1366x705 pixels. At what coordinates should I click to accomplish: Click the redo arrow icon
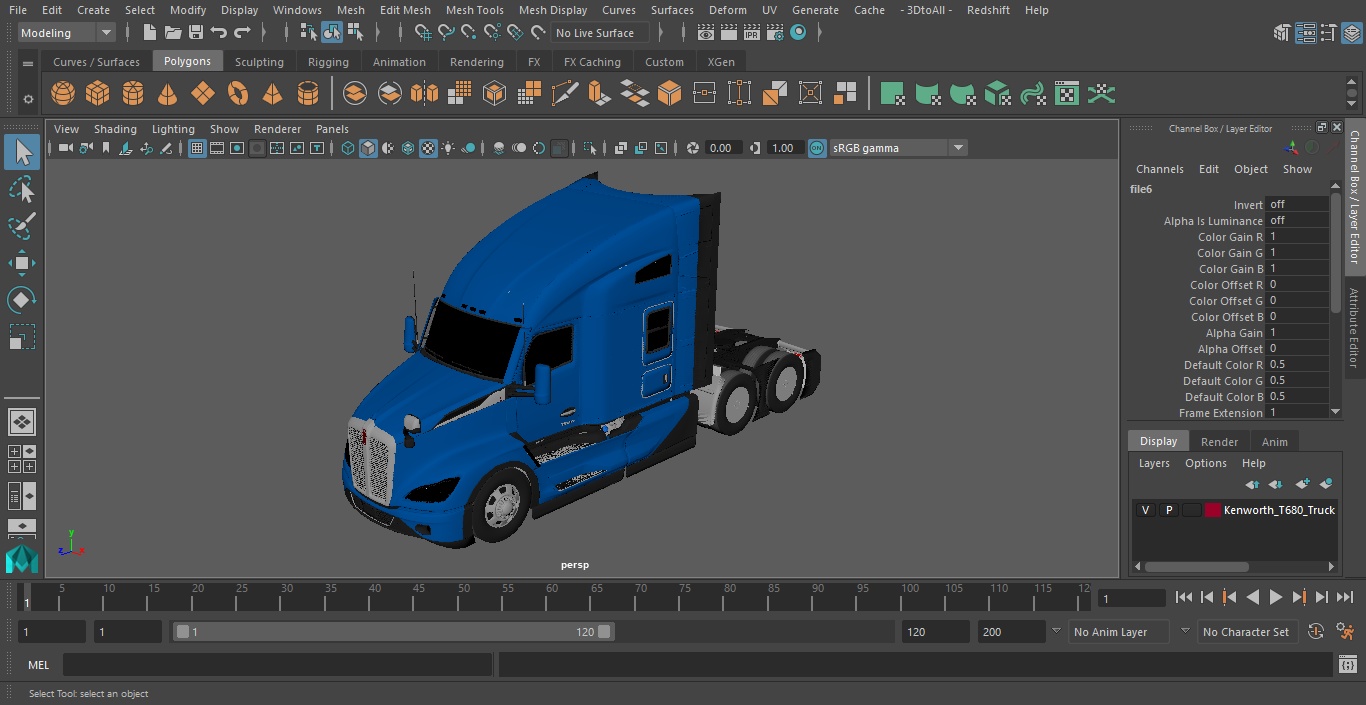click(x=242, y=33)
